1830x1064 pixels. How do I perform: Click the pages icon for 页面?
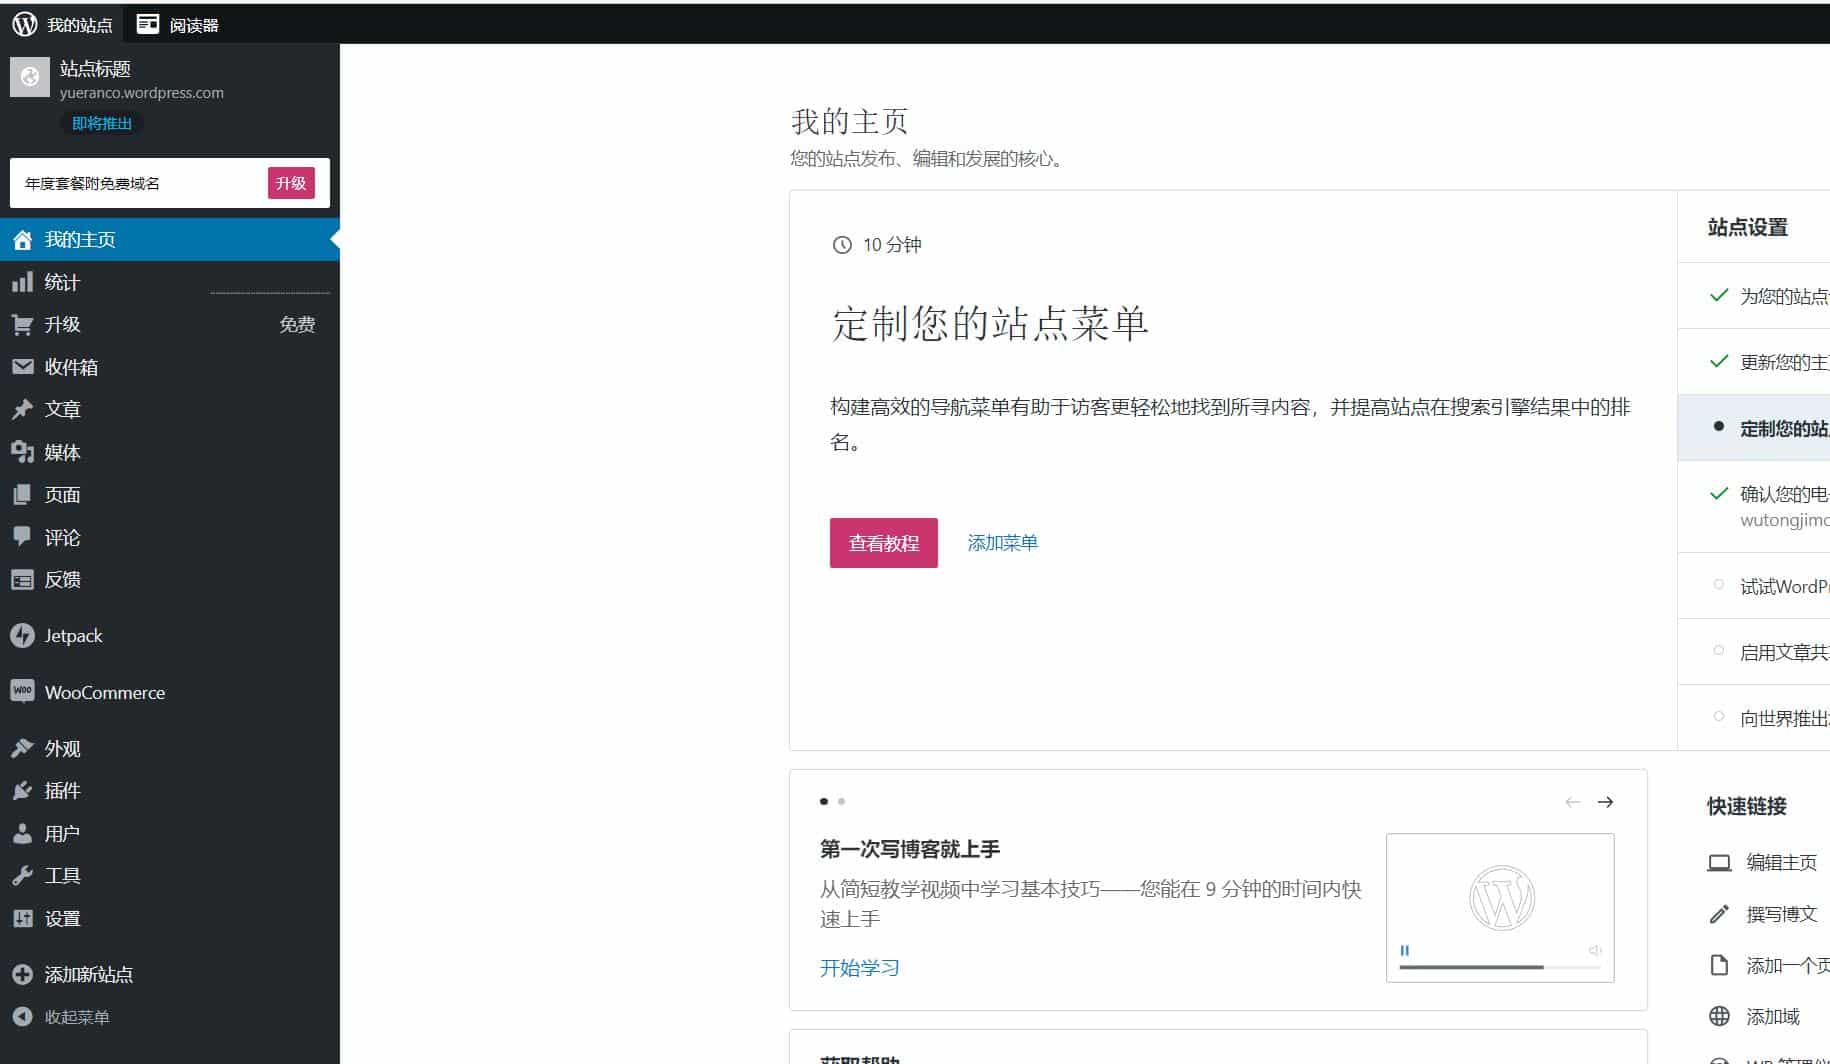(x=22, y=495)
